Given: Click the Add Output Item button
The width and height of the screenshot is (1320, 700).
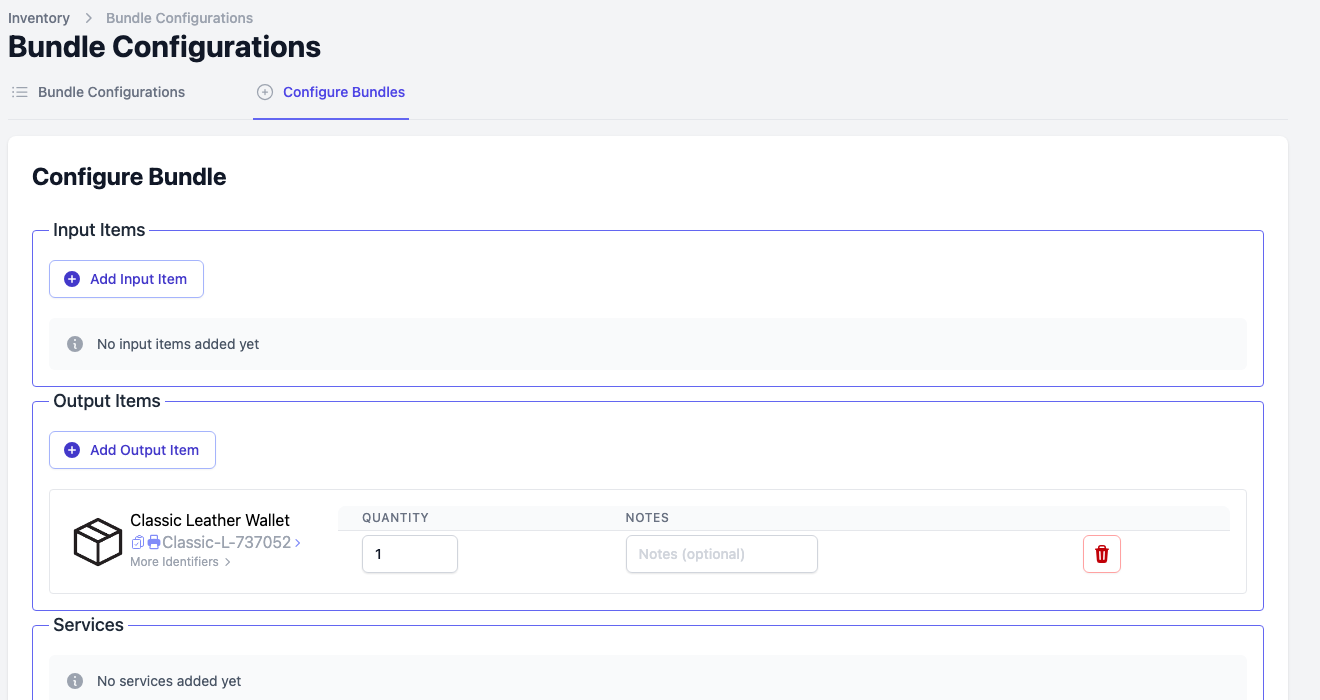Looking at the screenshot, I should 132,450.
